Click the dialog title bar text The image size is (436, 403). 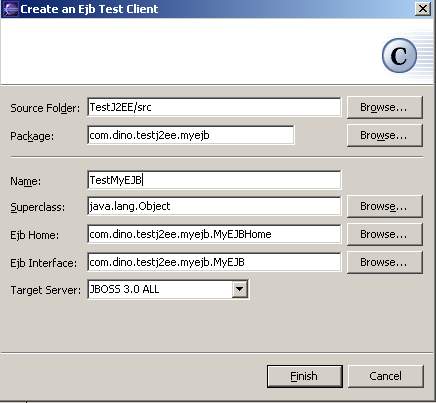click(89, 9)
